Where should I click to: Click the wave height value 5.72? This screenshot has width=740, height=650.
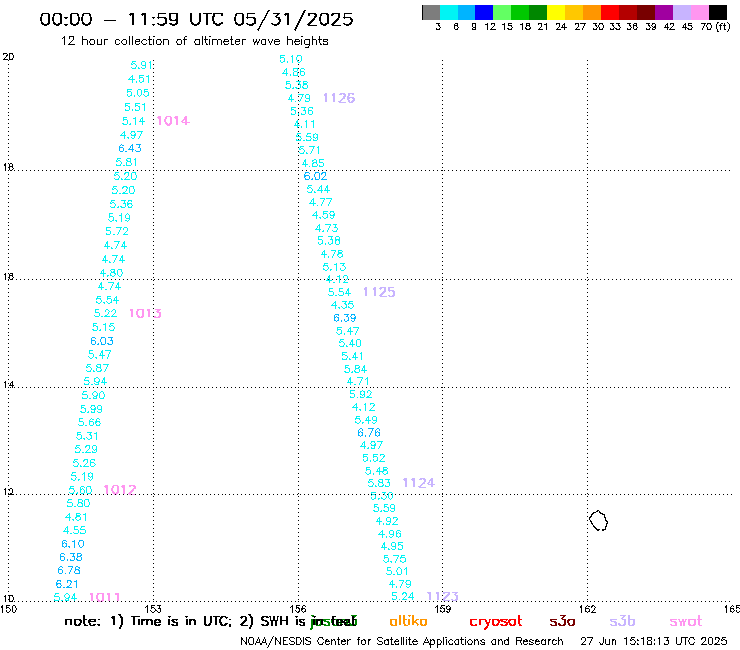[117, 231]
